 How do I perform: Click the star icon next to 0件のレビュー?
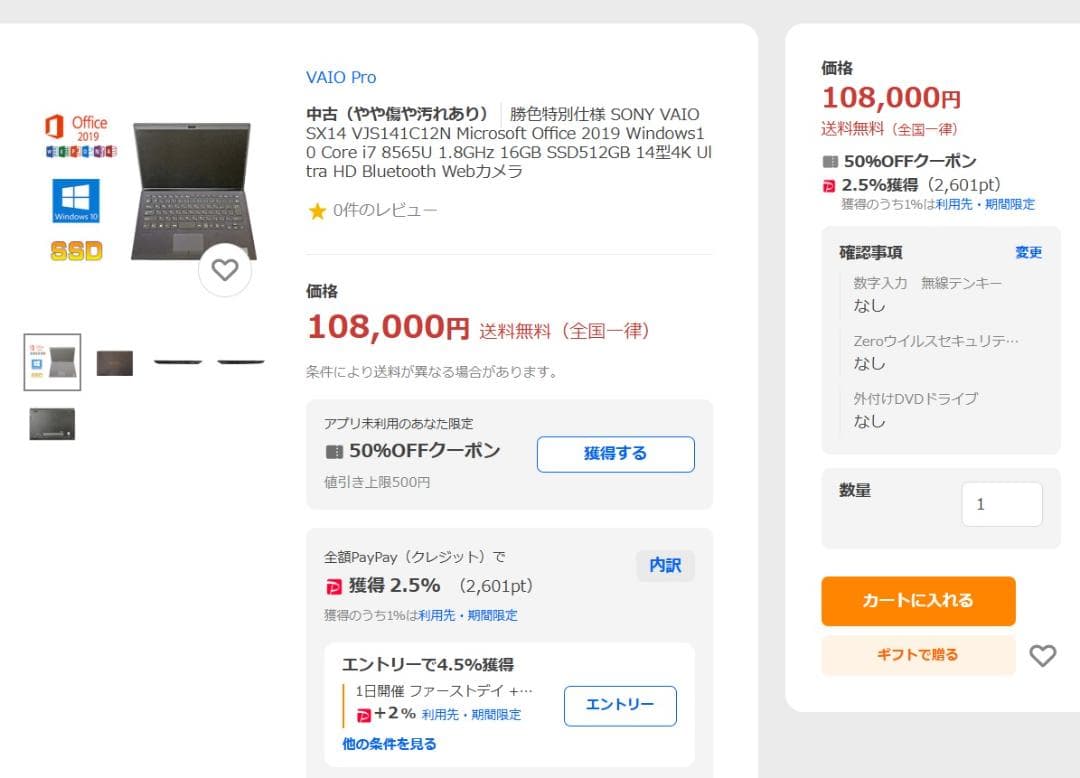[x=318, y=210]
